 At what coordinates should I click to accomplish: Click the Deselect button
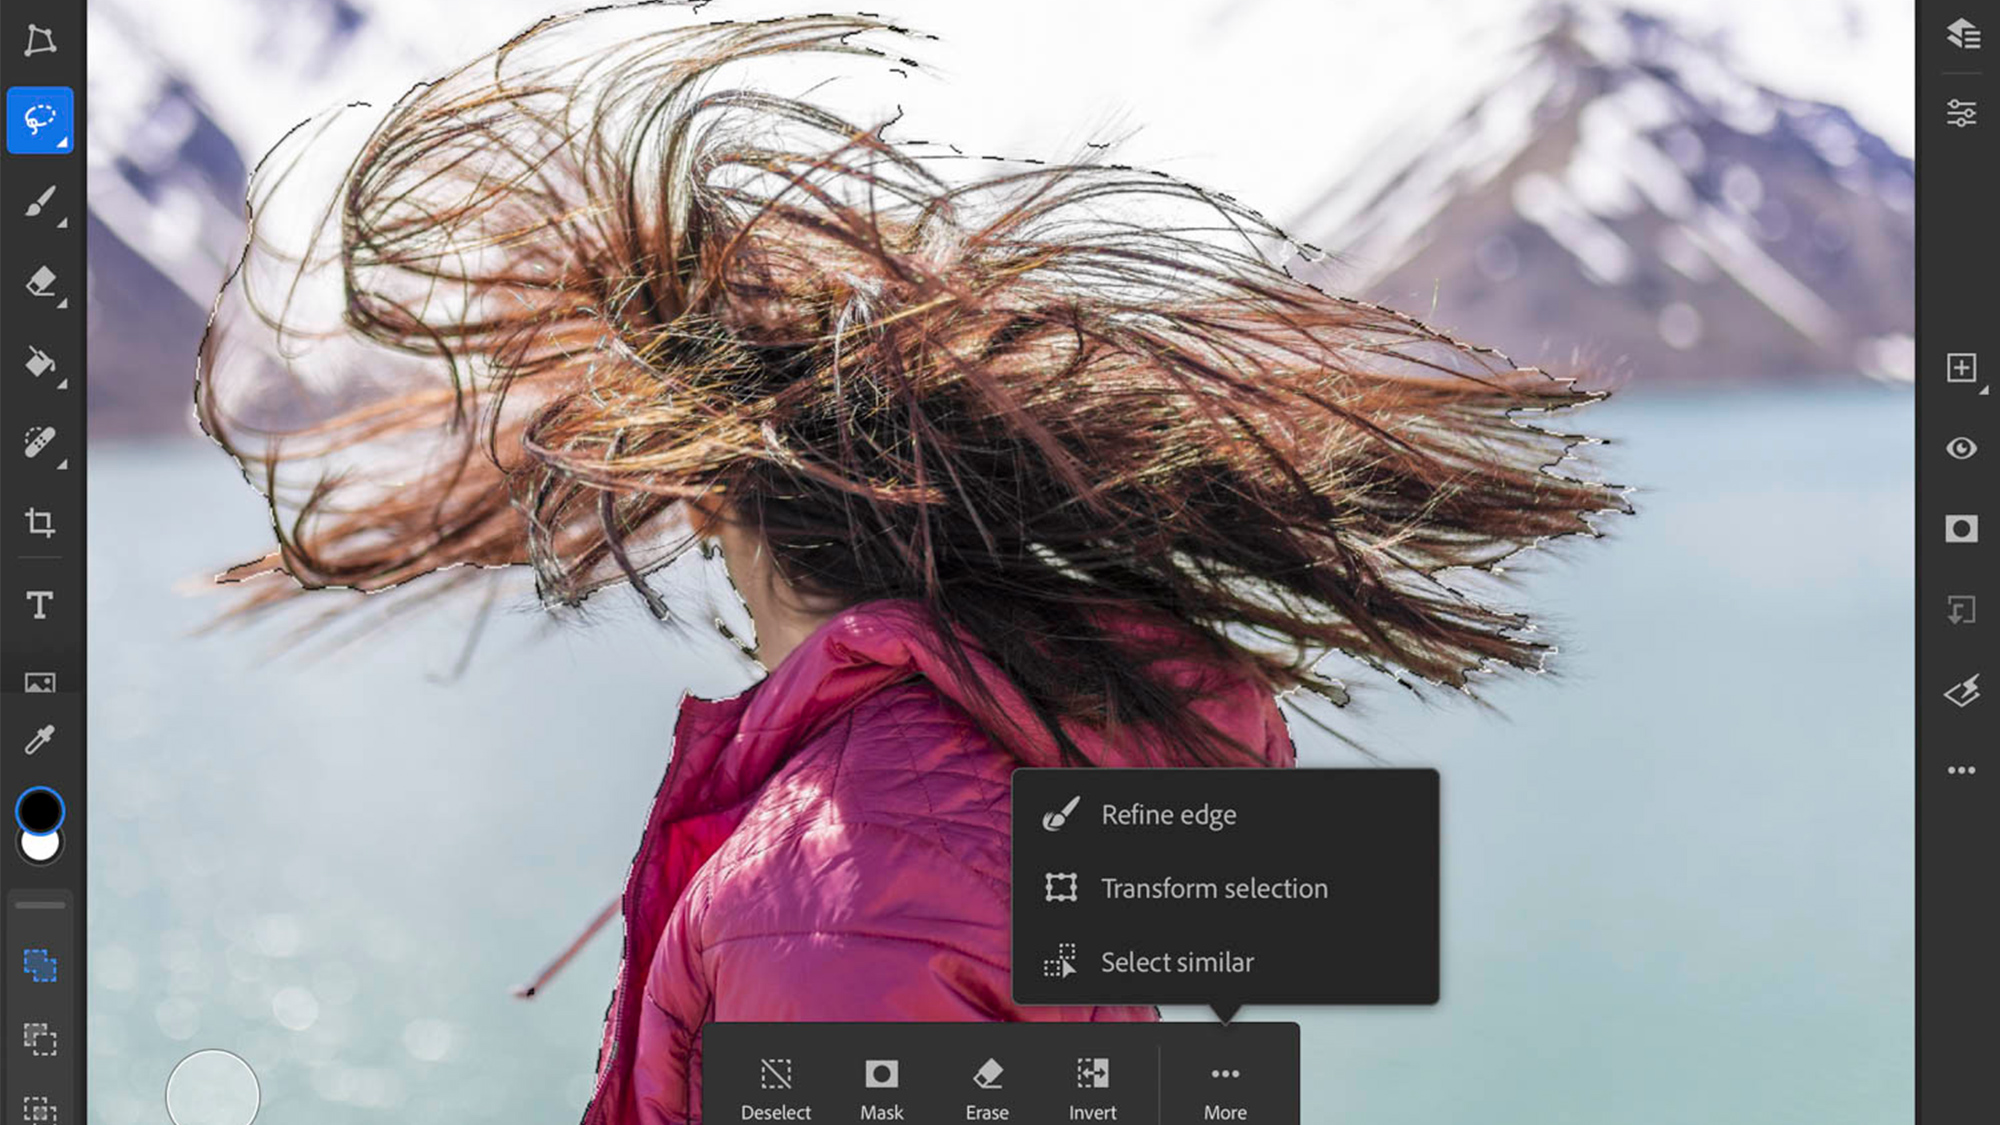[775, 1085]
